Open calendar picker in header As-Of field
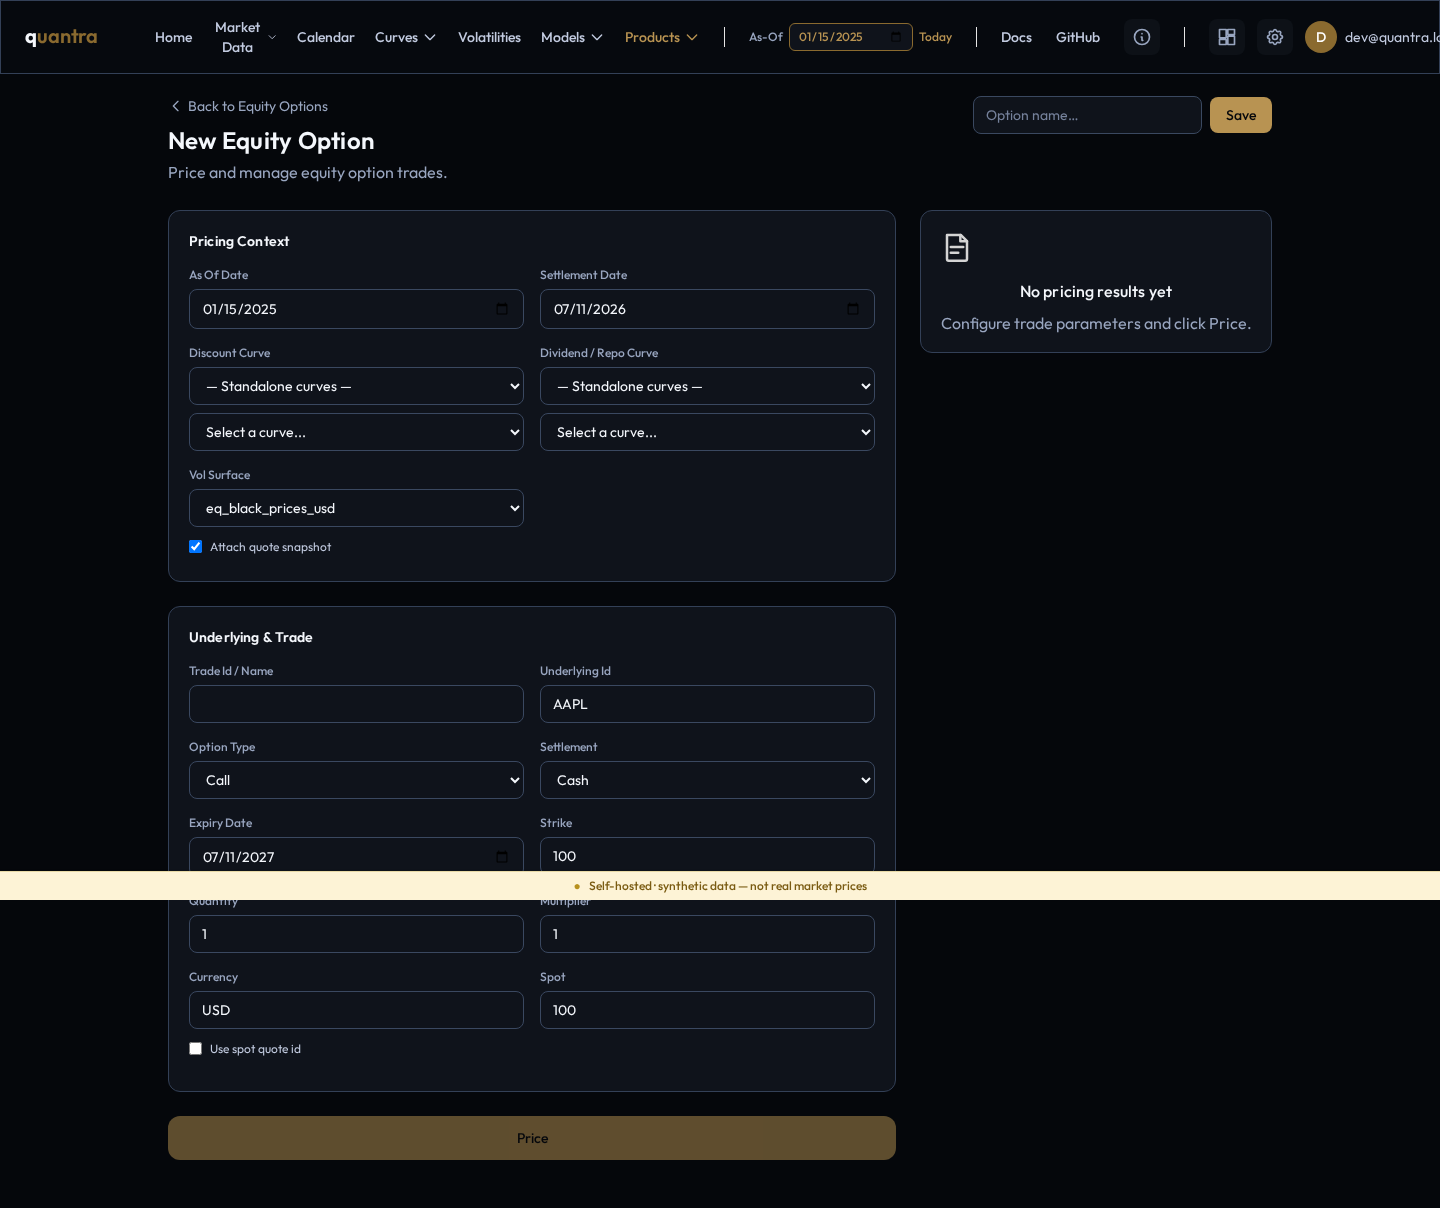Image resolution: width=1440 pixels, height=1208 pixels. (896, 37)
